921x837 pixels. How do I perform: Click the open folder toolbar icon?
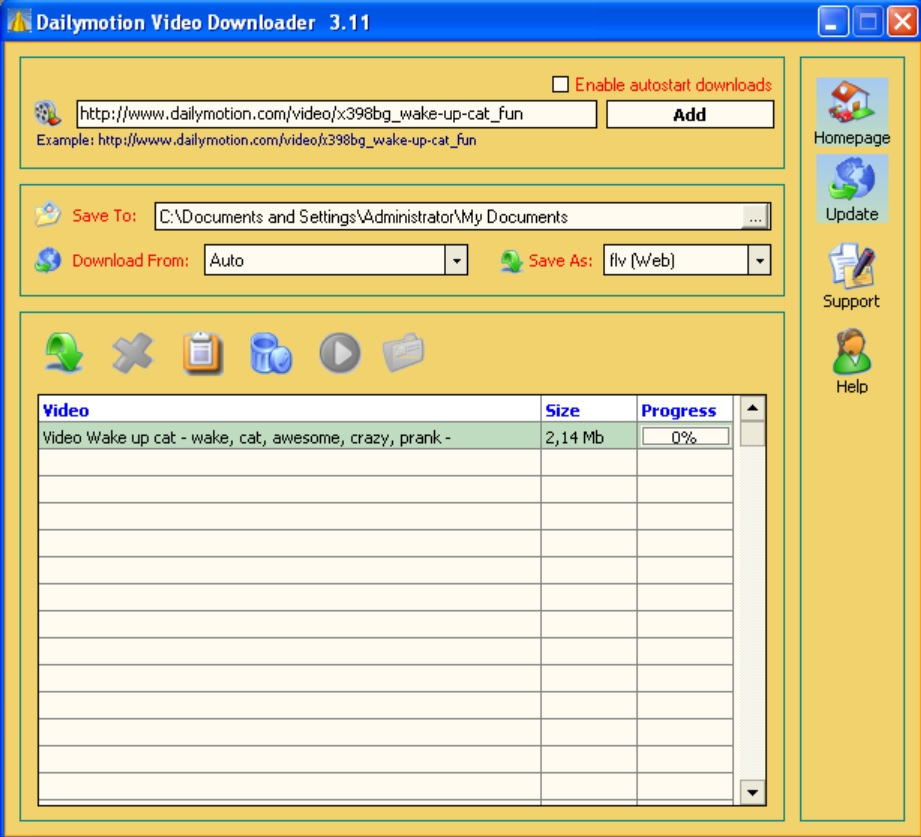[x=404, y=353]
